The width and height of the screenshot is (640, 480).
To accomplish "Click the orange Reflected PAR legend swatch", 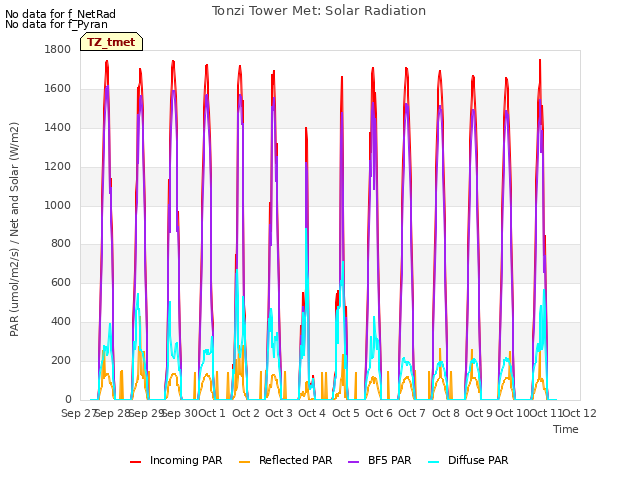I will pyautogui.click(x=244, y=461).
